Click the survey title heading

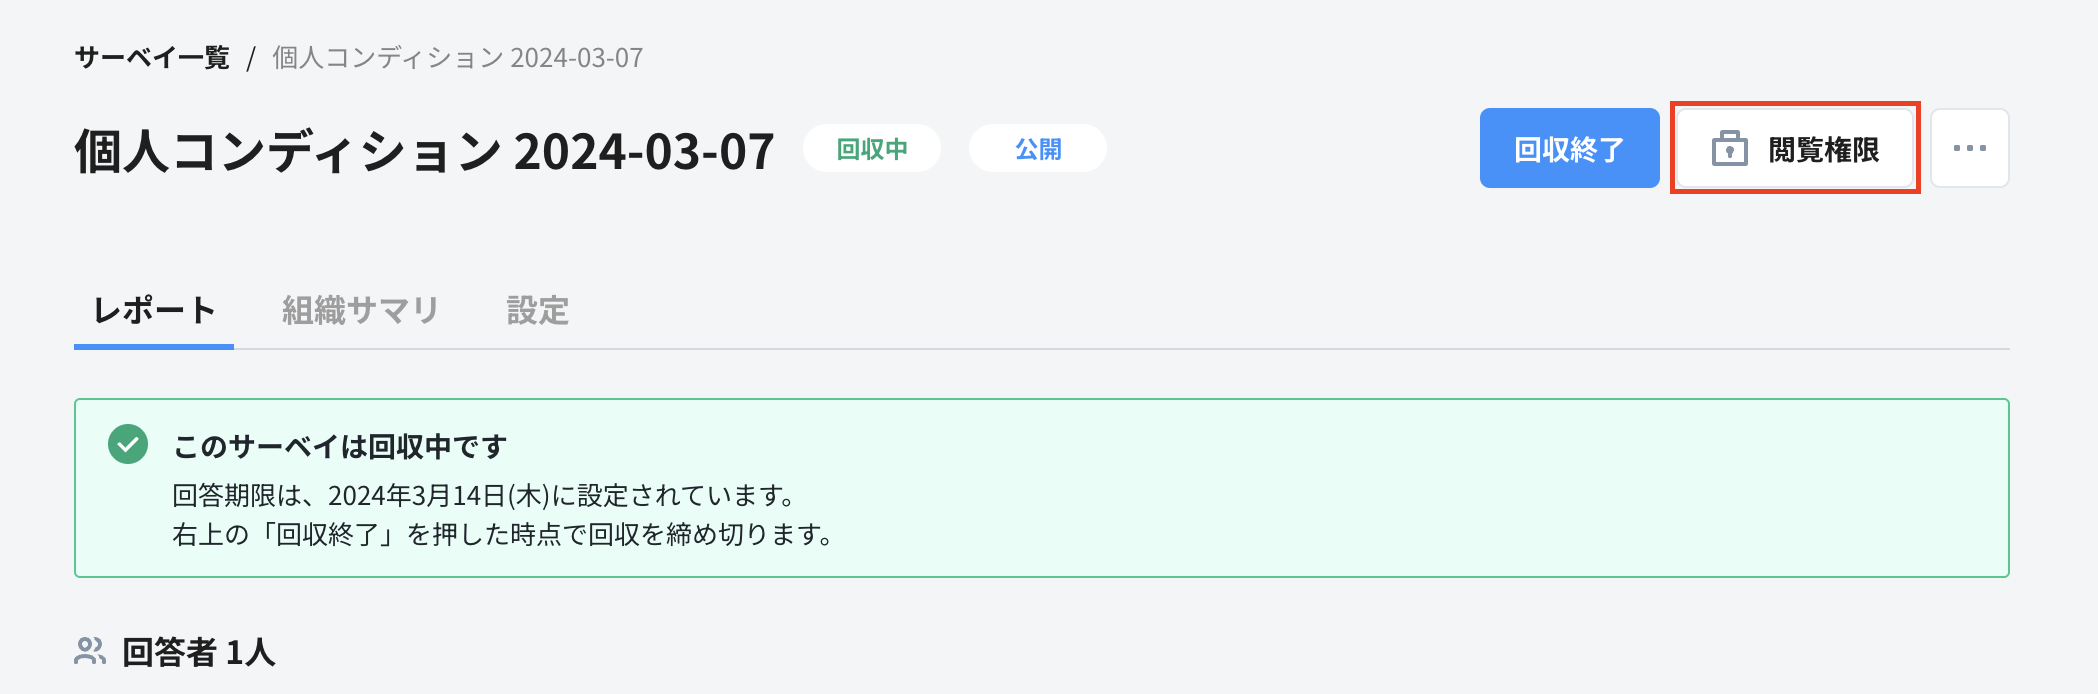424,148
